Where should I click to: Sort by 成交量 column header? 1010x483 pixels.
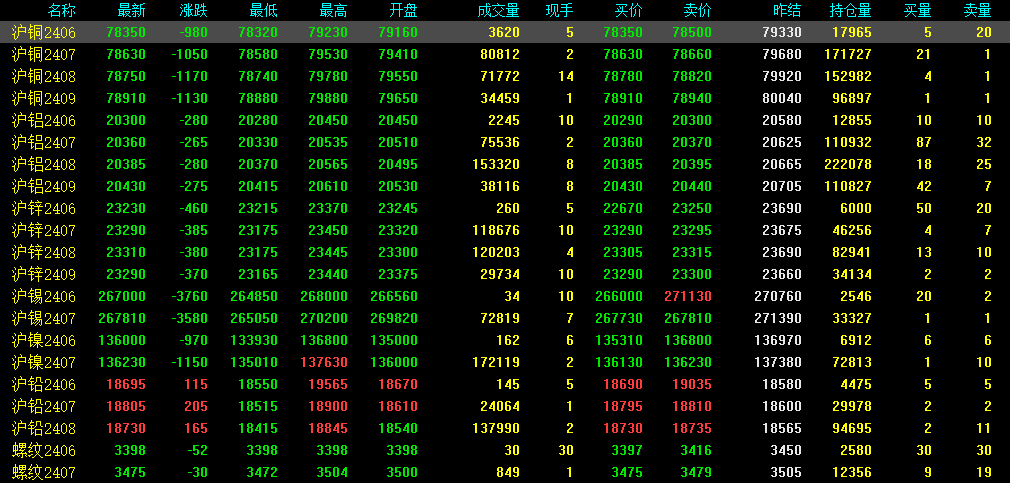click(499, 10)
